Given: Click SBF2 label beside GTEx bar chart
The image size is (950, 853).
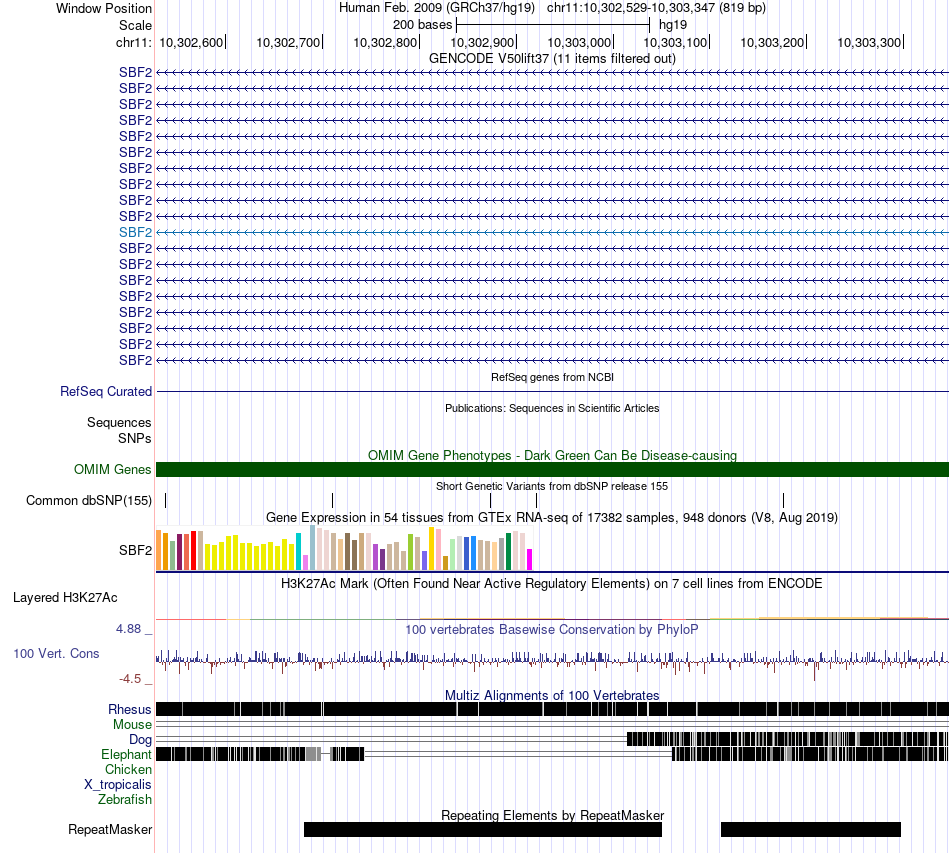Looking at the screenshot, I should [135, 550].
